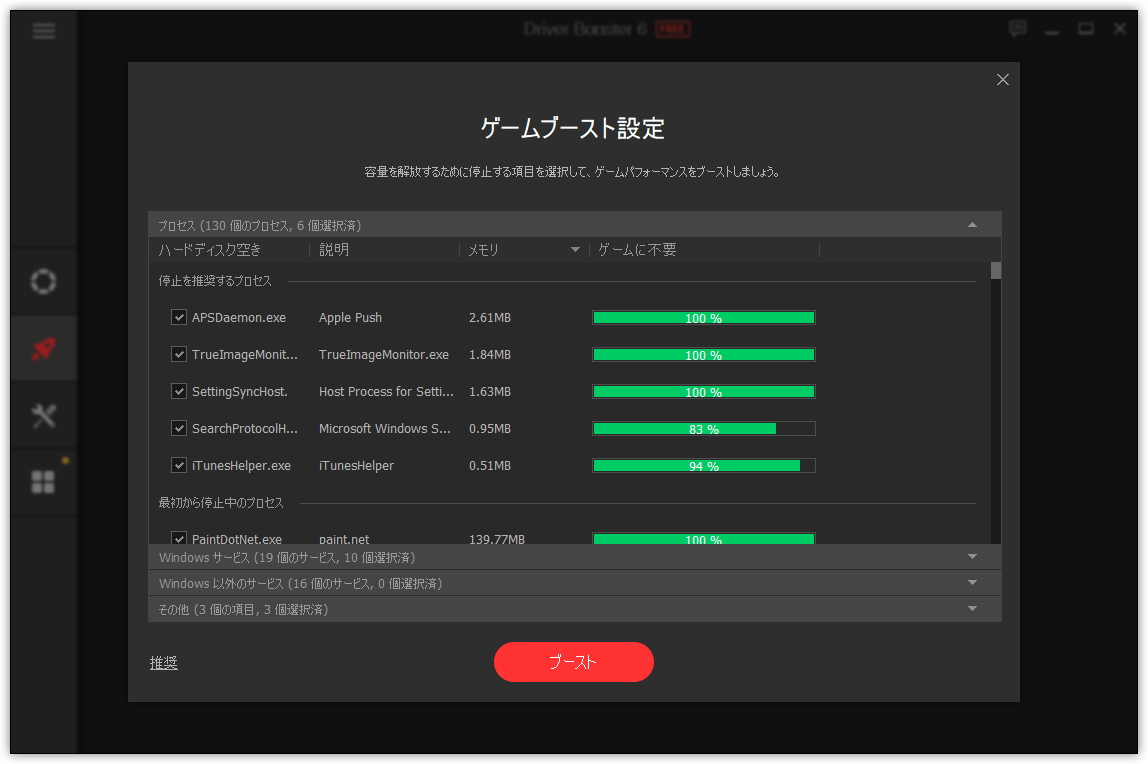Expand the Windows サービス section
Image resolution: width=1148 pixels, height=764 pixels.
point(972,557)
